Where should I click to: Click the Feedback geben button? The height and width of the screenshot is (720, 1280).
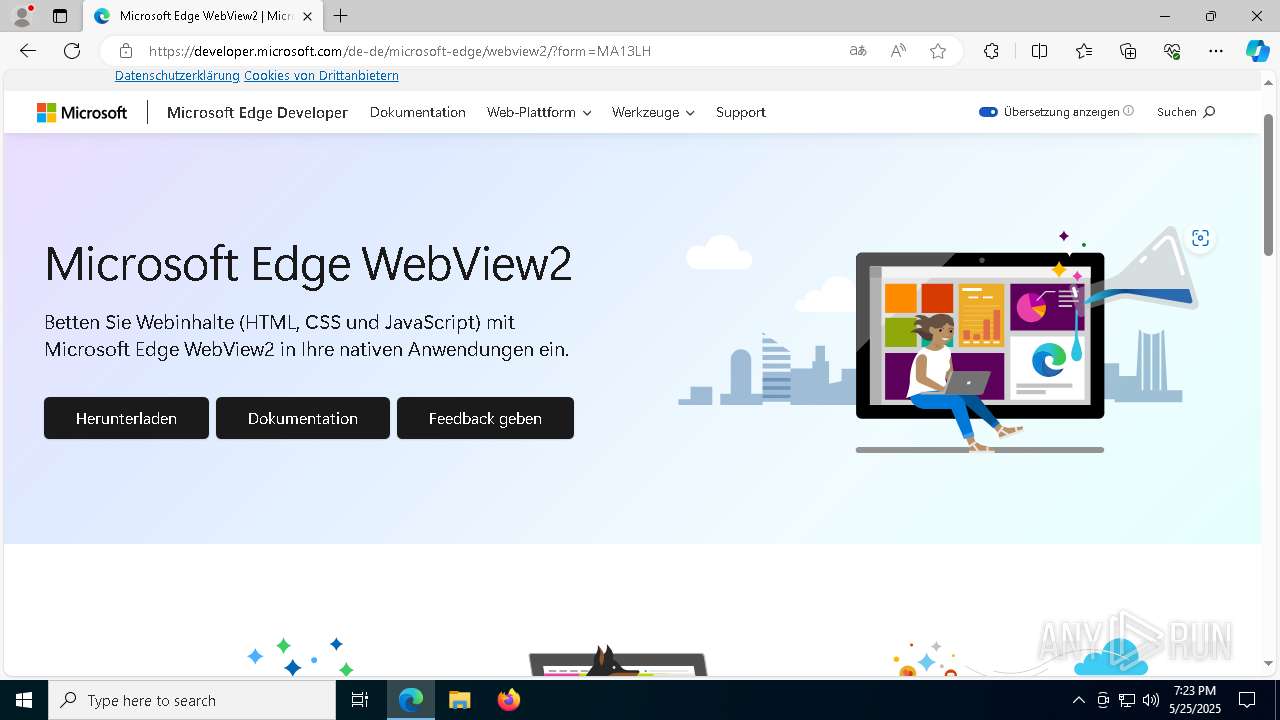click(485, 418)
